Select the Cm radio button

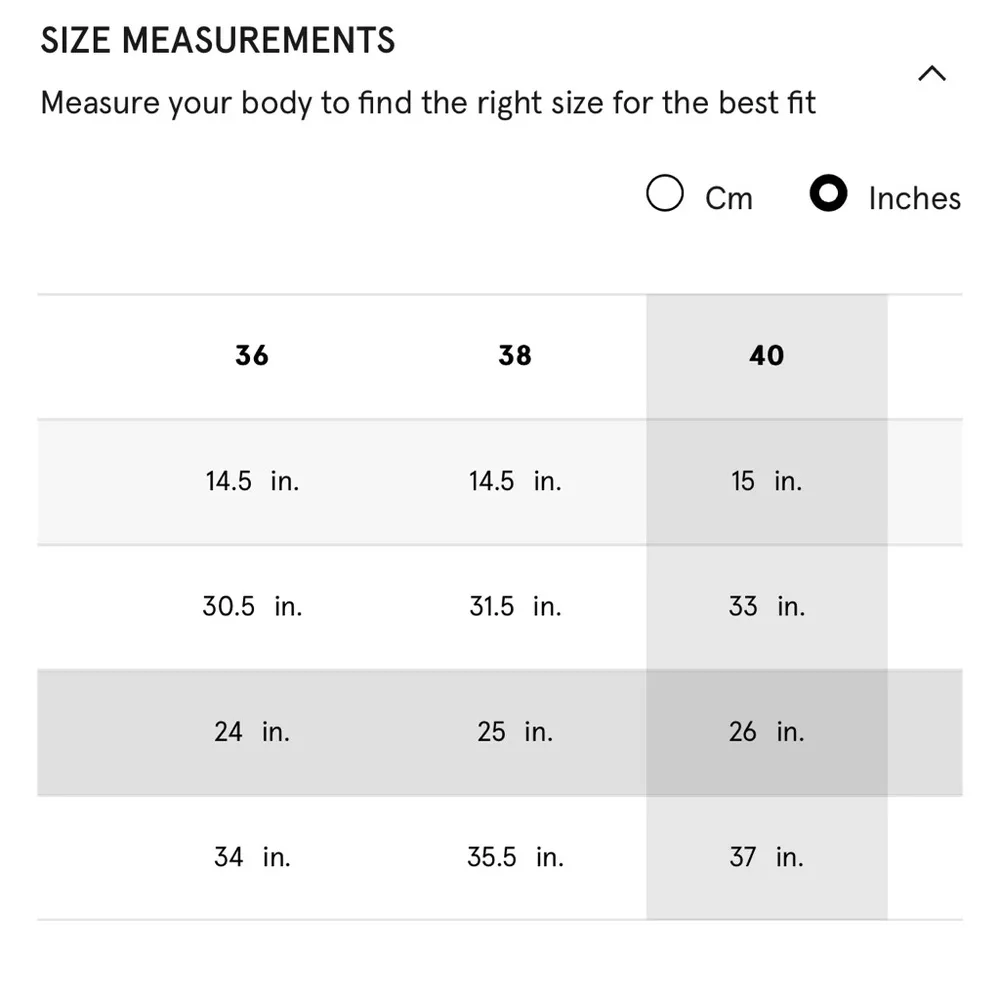[x=665, y=194]
